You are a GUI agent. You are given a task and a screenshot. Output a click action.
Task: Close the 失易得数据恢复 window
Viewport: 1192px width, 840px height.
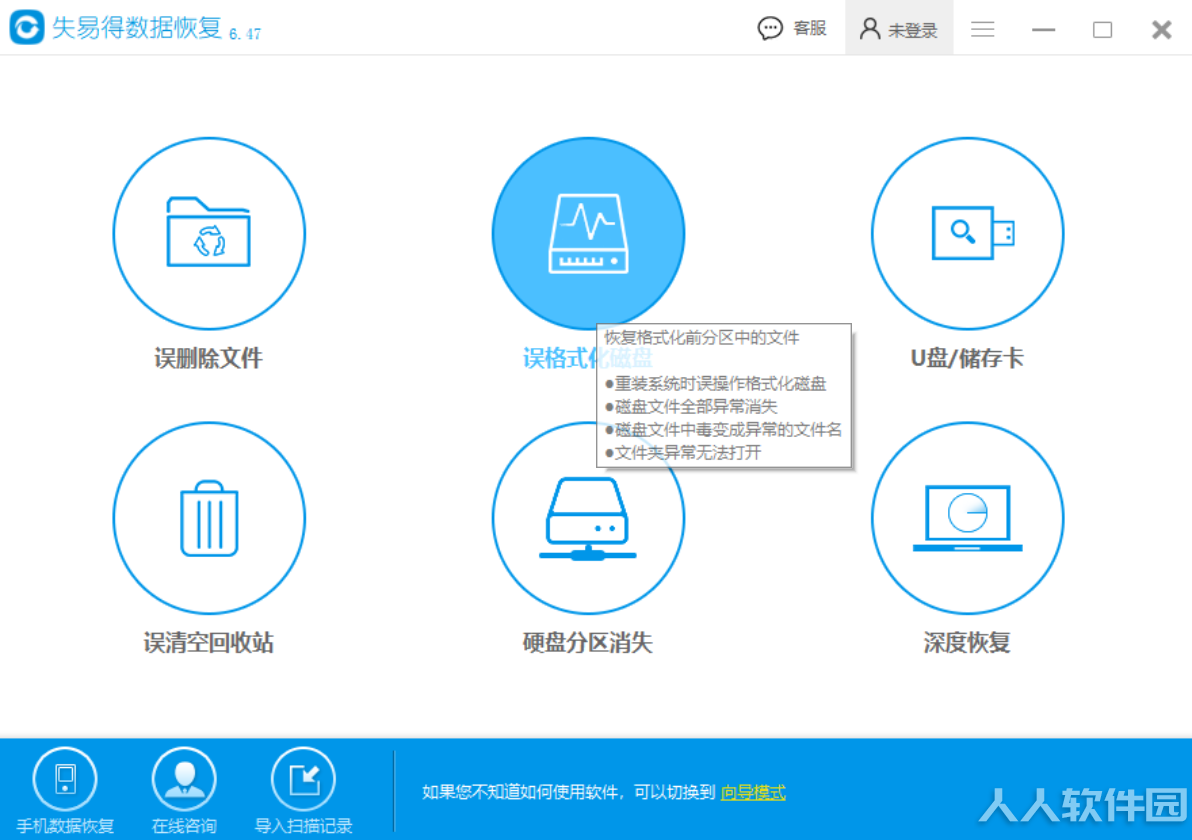[x=1162, y=30]
